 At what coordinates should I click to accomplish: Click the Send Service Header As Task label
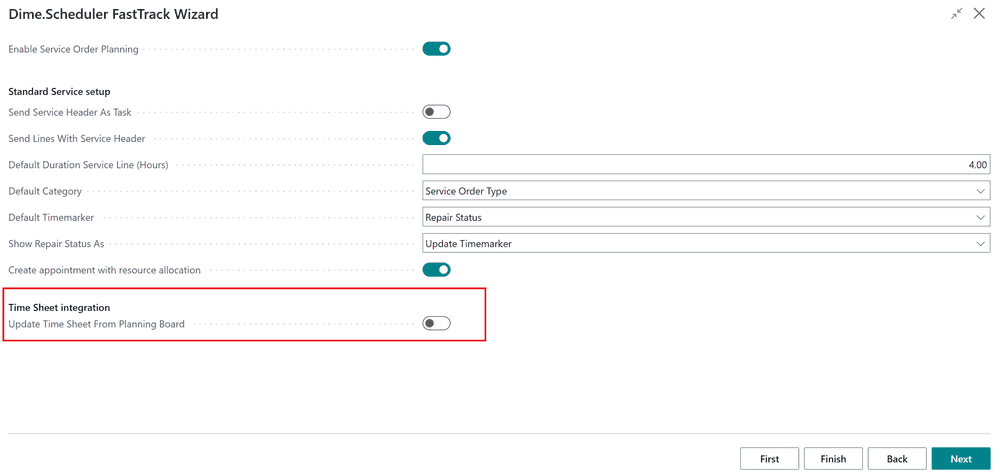point(70,112)
